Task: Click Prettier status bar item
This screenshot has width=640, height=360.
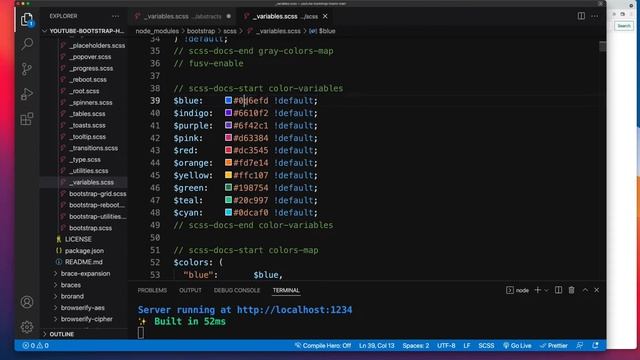Action: [x=553, y=345]
